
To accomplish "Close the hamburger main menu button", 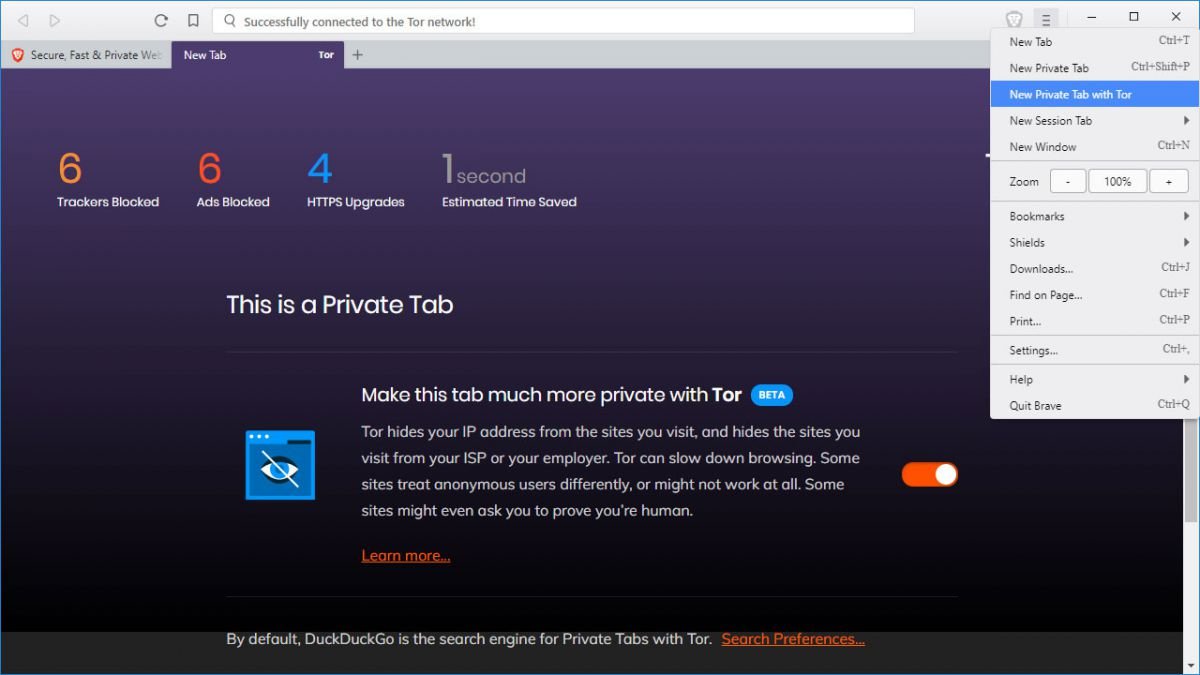I will (x=1045, y=19).
